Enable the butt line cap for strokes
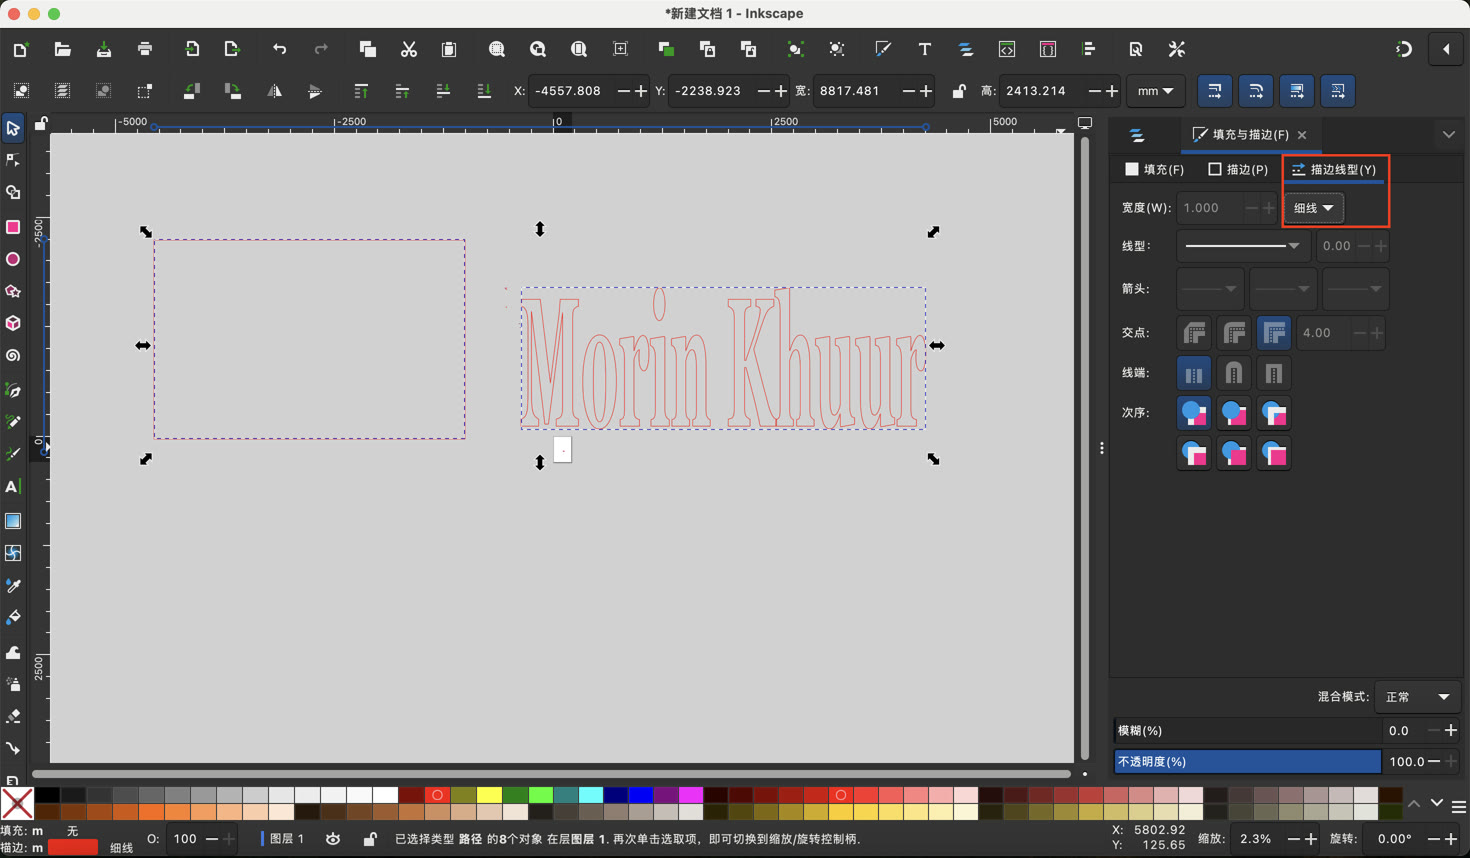The width and height of the screenshot is (1470, 858). tap(1194, 373)
